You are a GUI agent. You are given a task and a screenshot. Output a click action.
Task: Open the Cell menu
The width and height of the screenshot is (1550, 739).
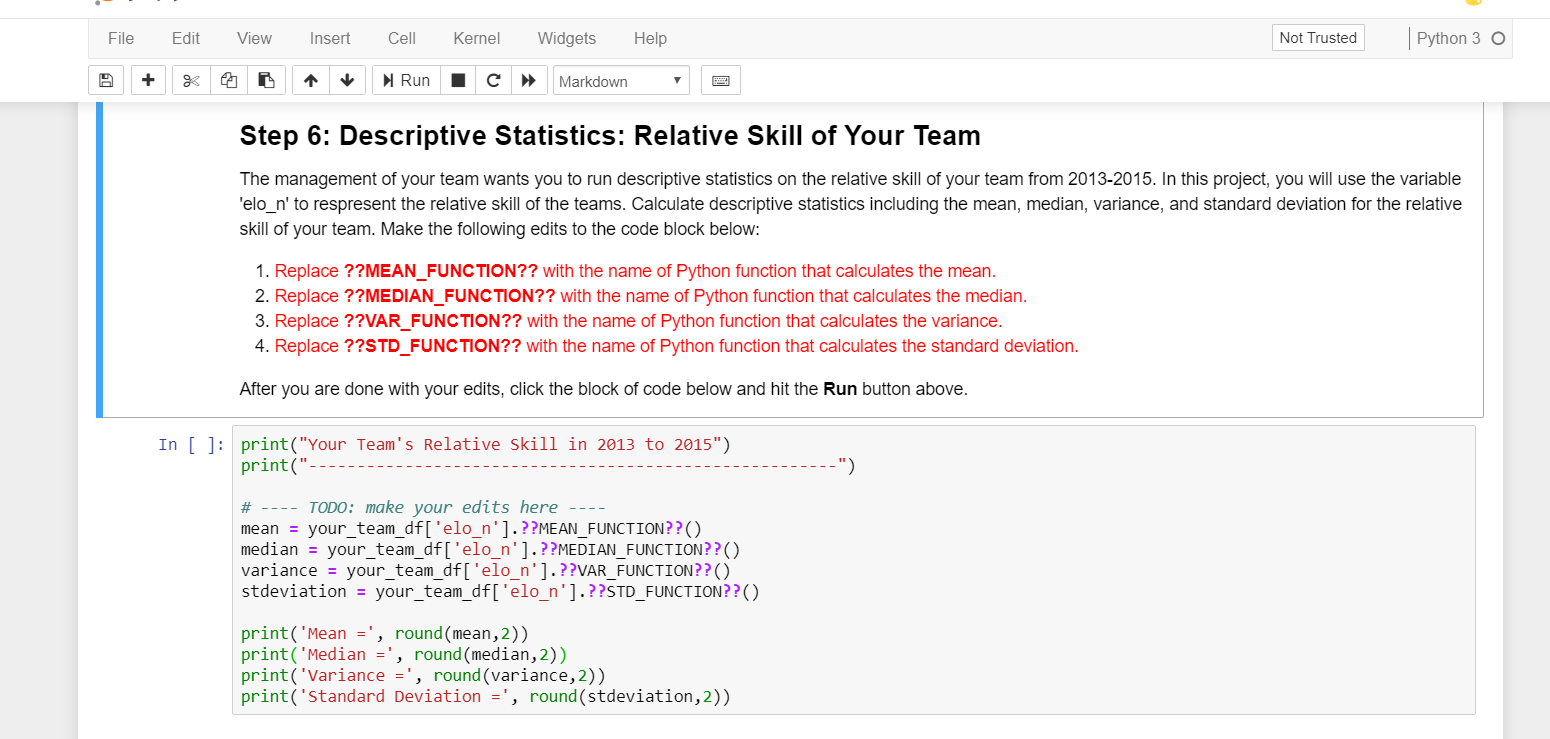tap(401, 38)
